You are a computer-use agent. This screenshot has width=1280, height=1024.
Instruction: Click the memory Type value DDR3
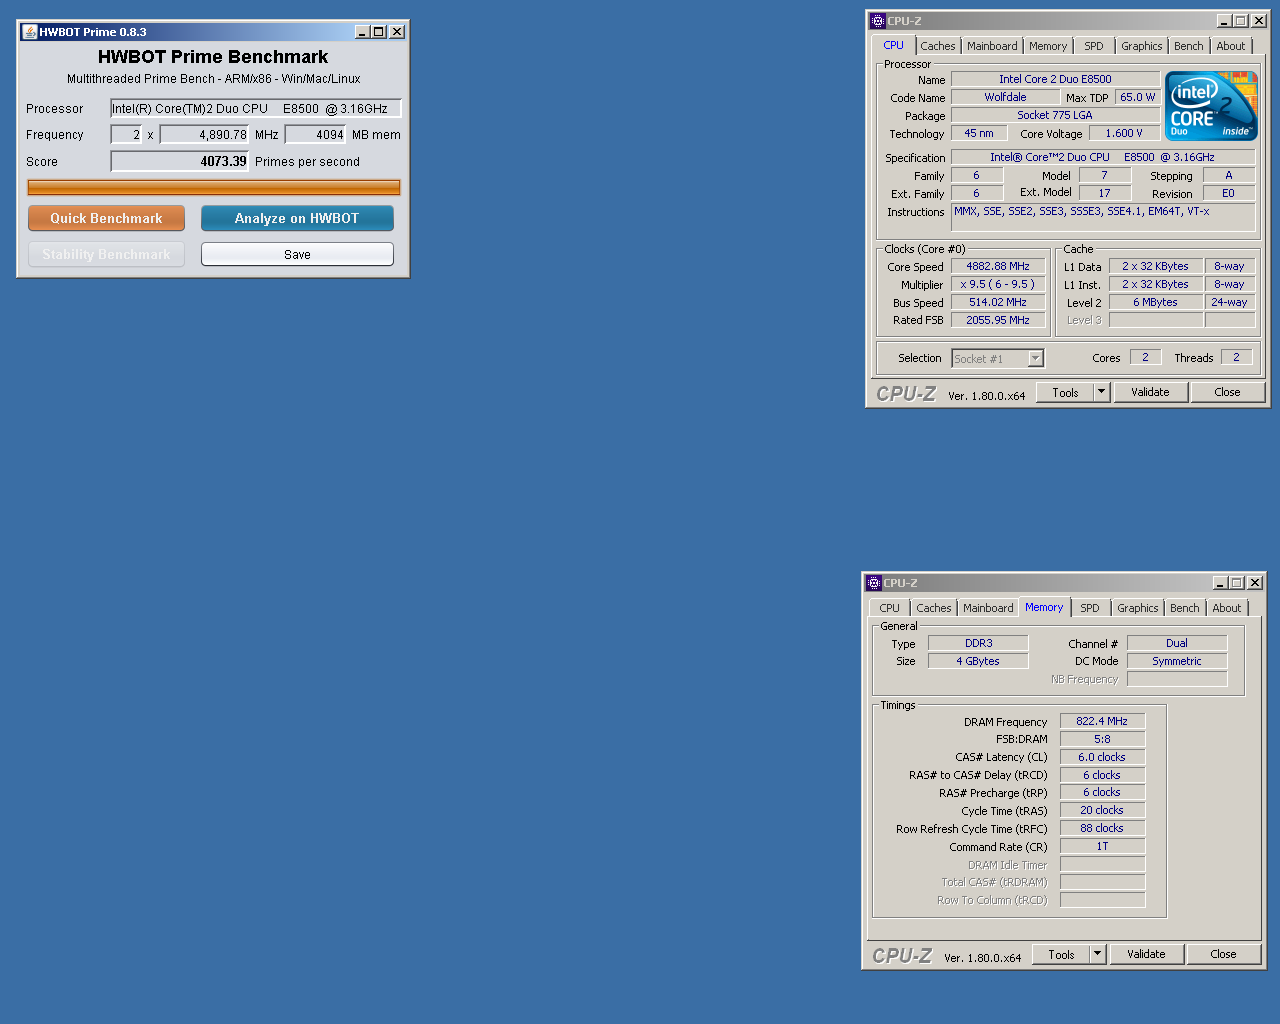coord(978,643)
